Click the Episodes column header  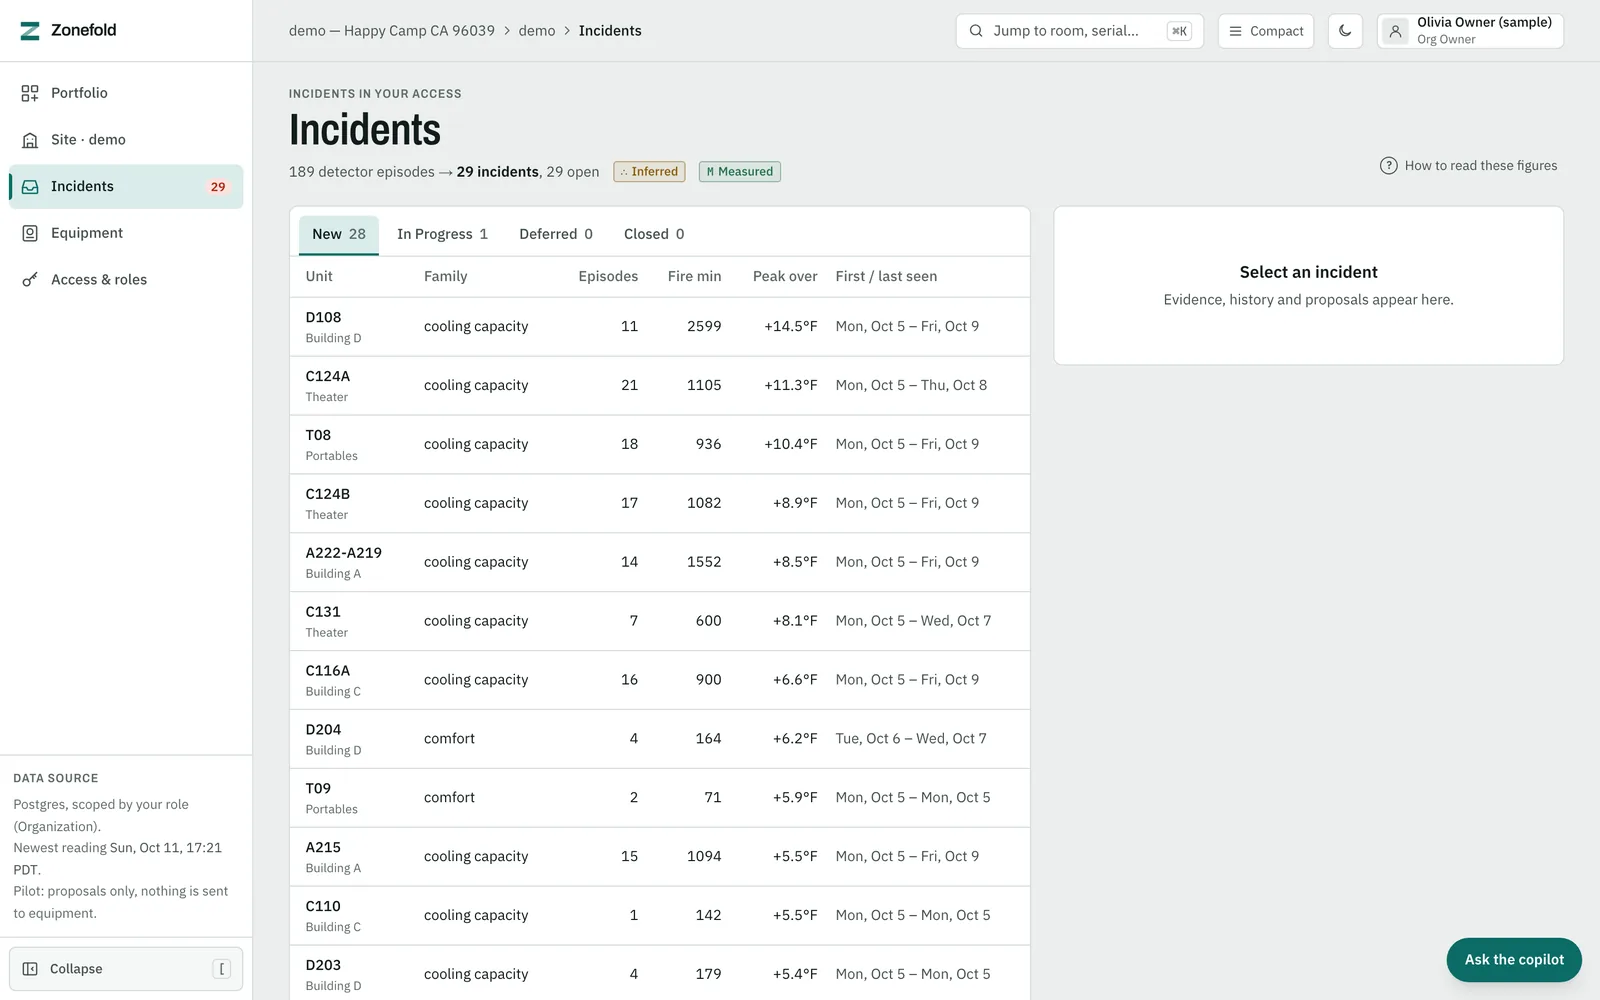(x=608, y=277)
